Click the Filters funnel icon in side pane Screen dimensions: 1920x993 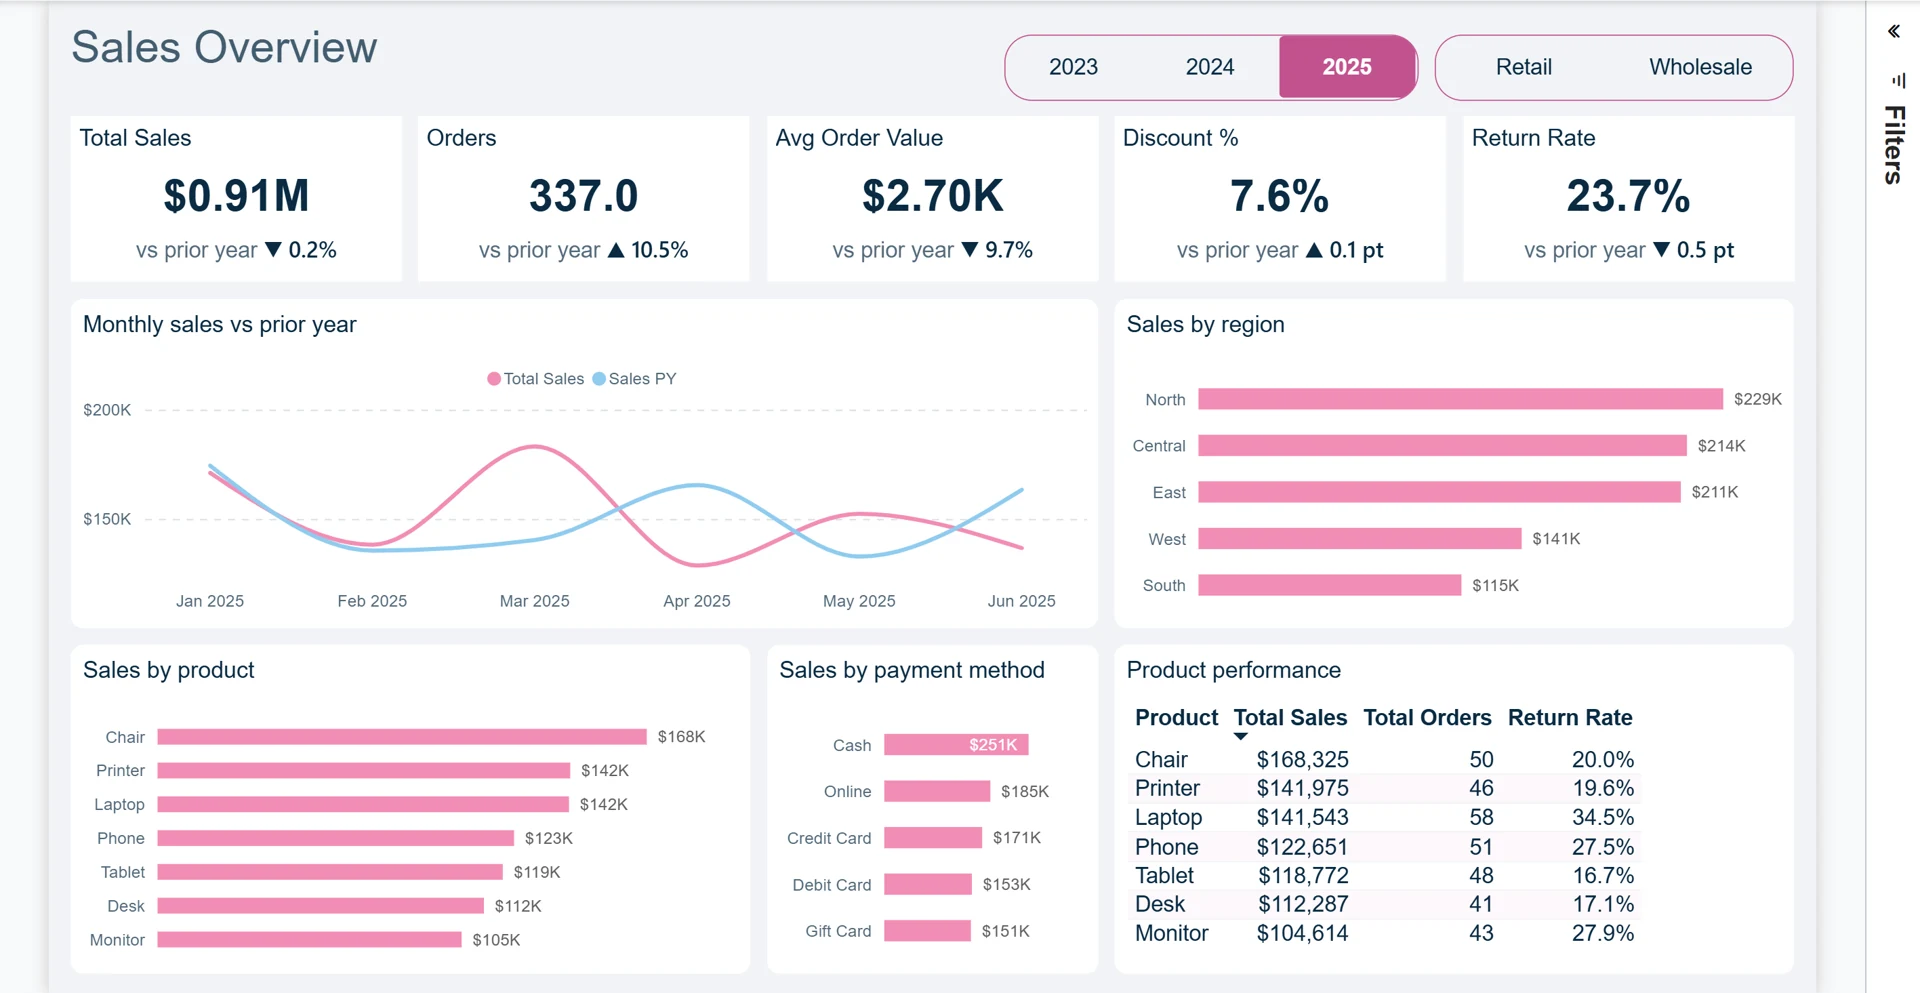point(1897,80)
